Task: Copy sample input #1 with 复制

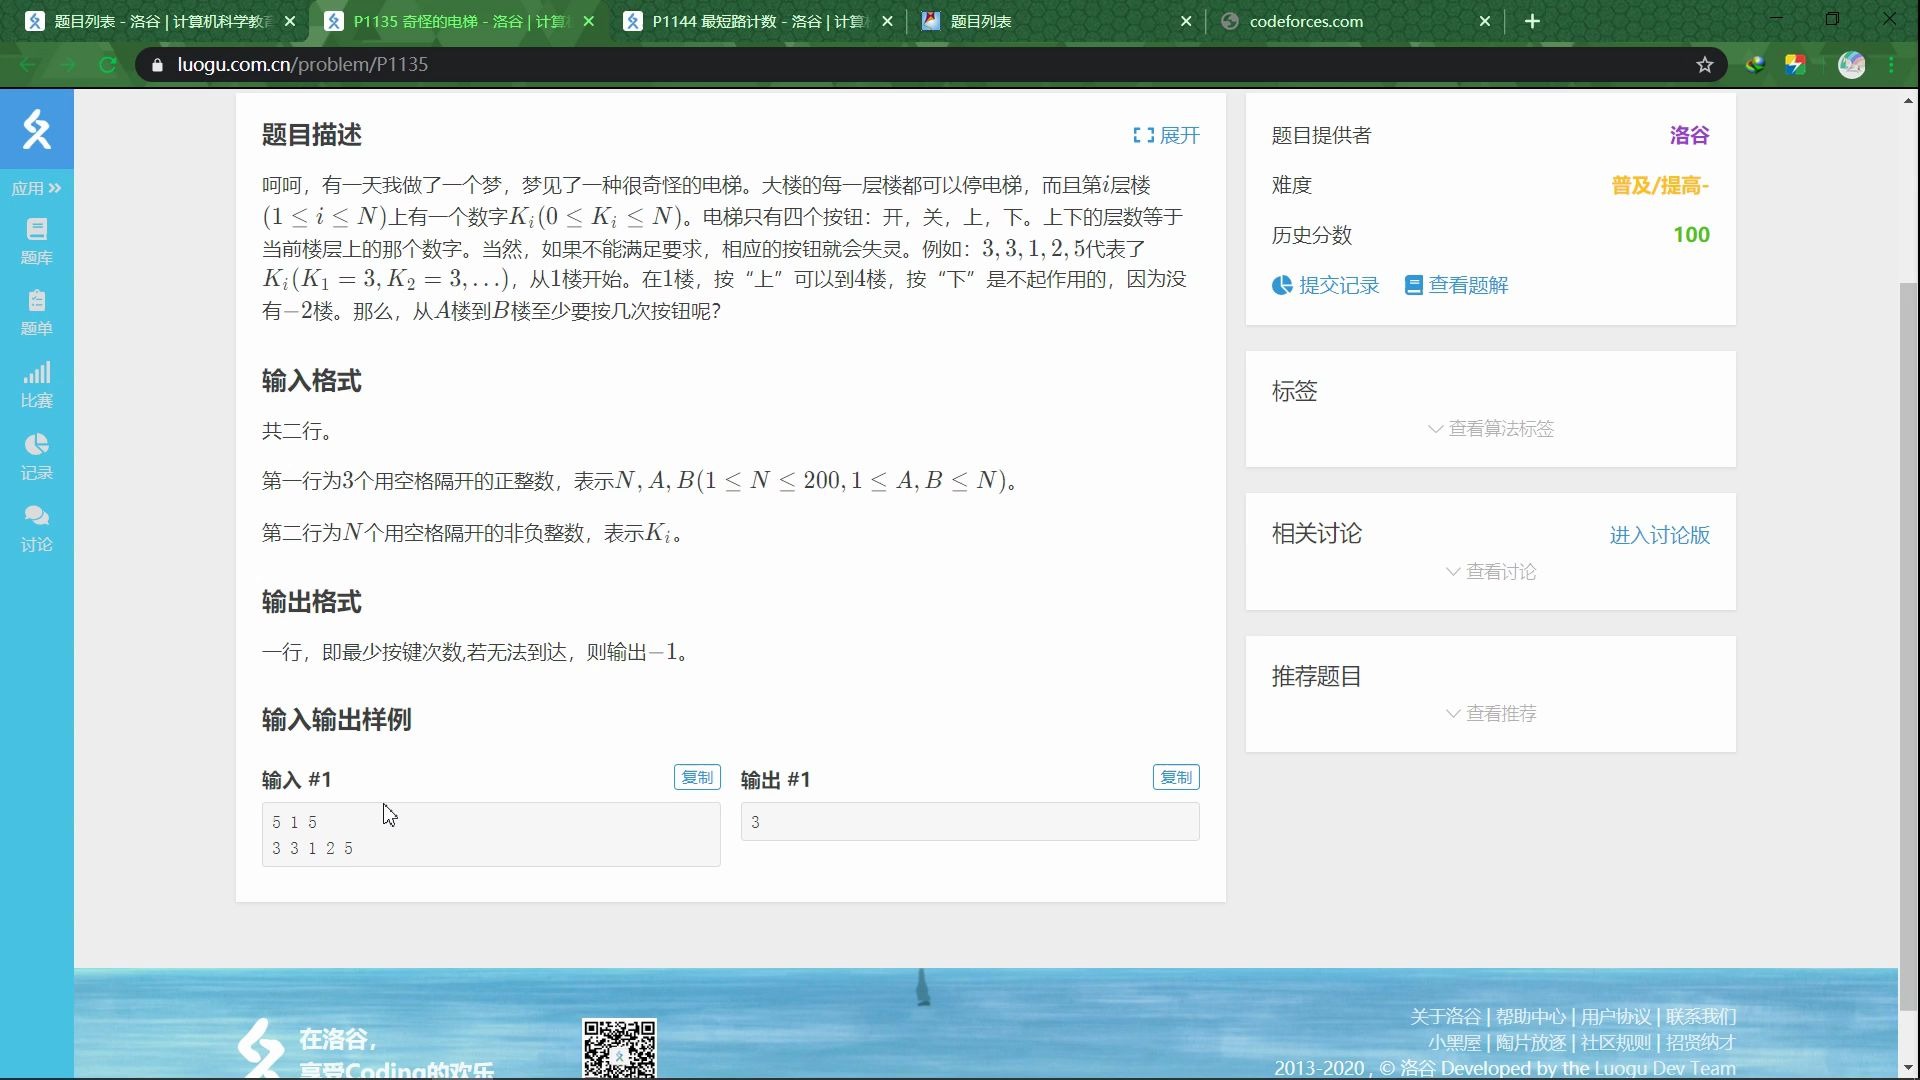Action: point(697,777)
